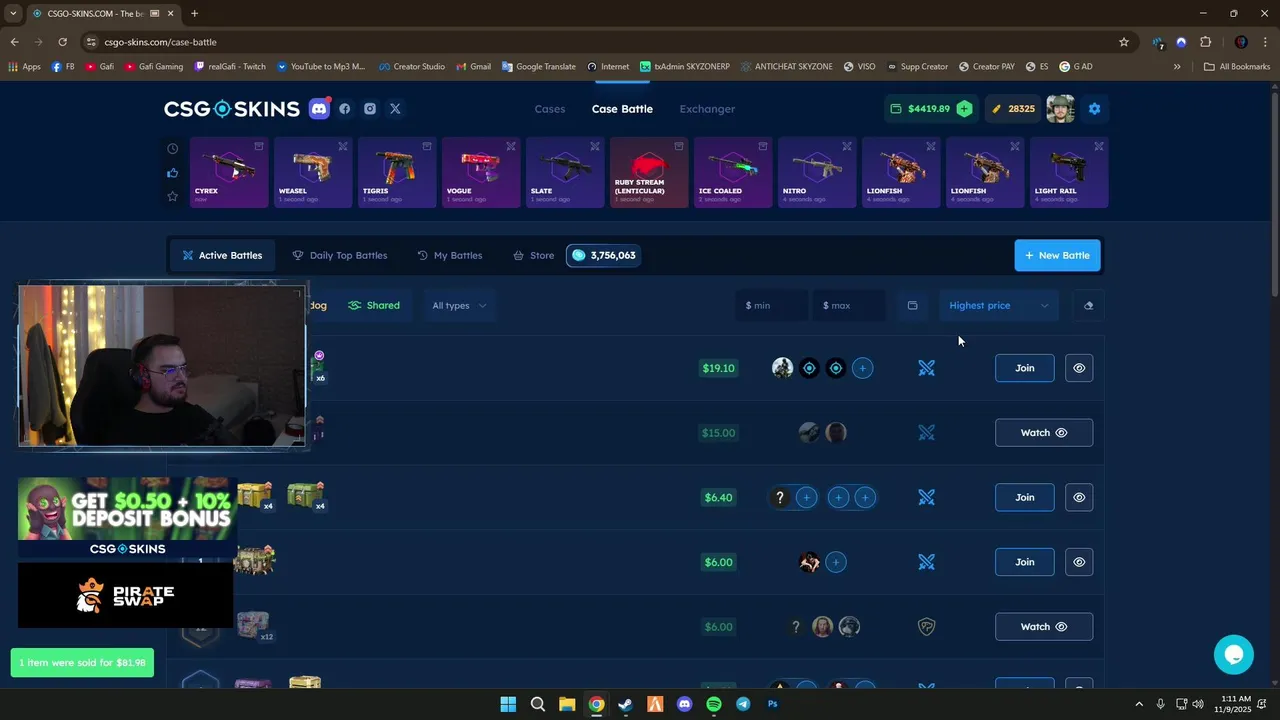Watch the $6.00 battle

[1043, 627]
